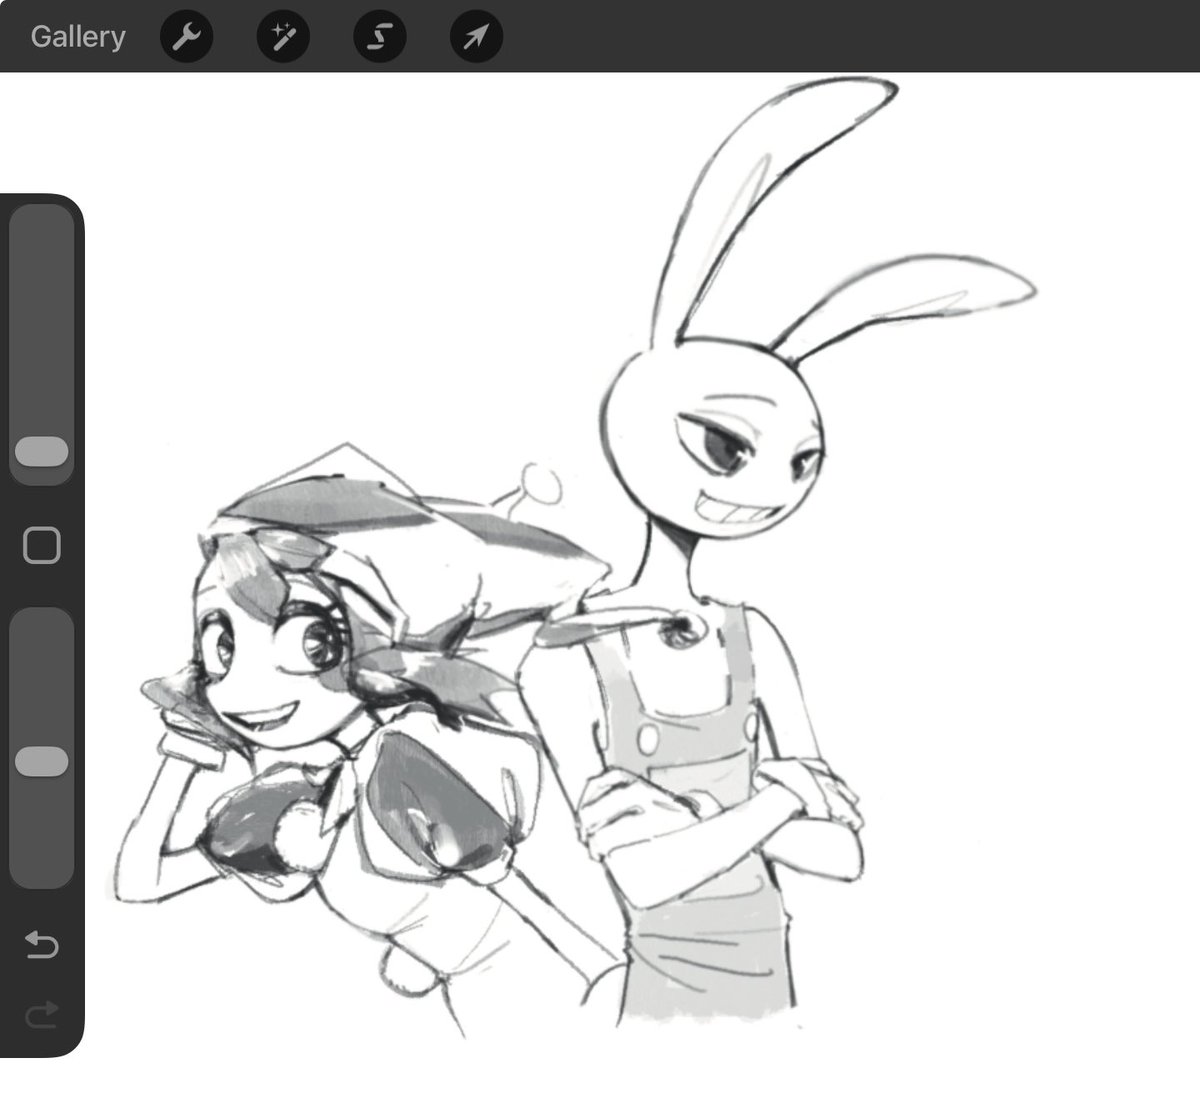The width and height of the screenshot is (1200, 1098).
Task: Open the Adjustments magic wand menu
Action: [283, 37]
